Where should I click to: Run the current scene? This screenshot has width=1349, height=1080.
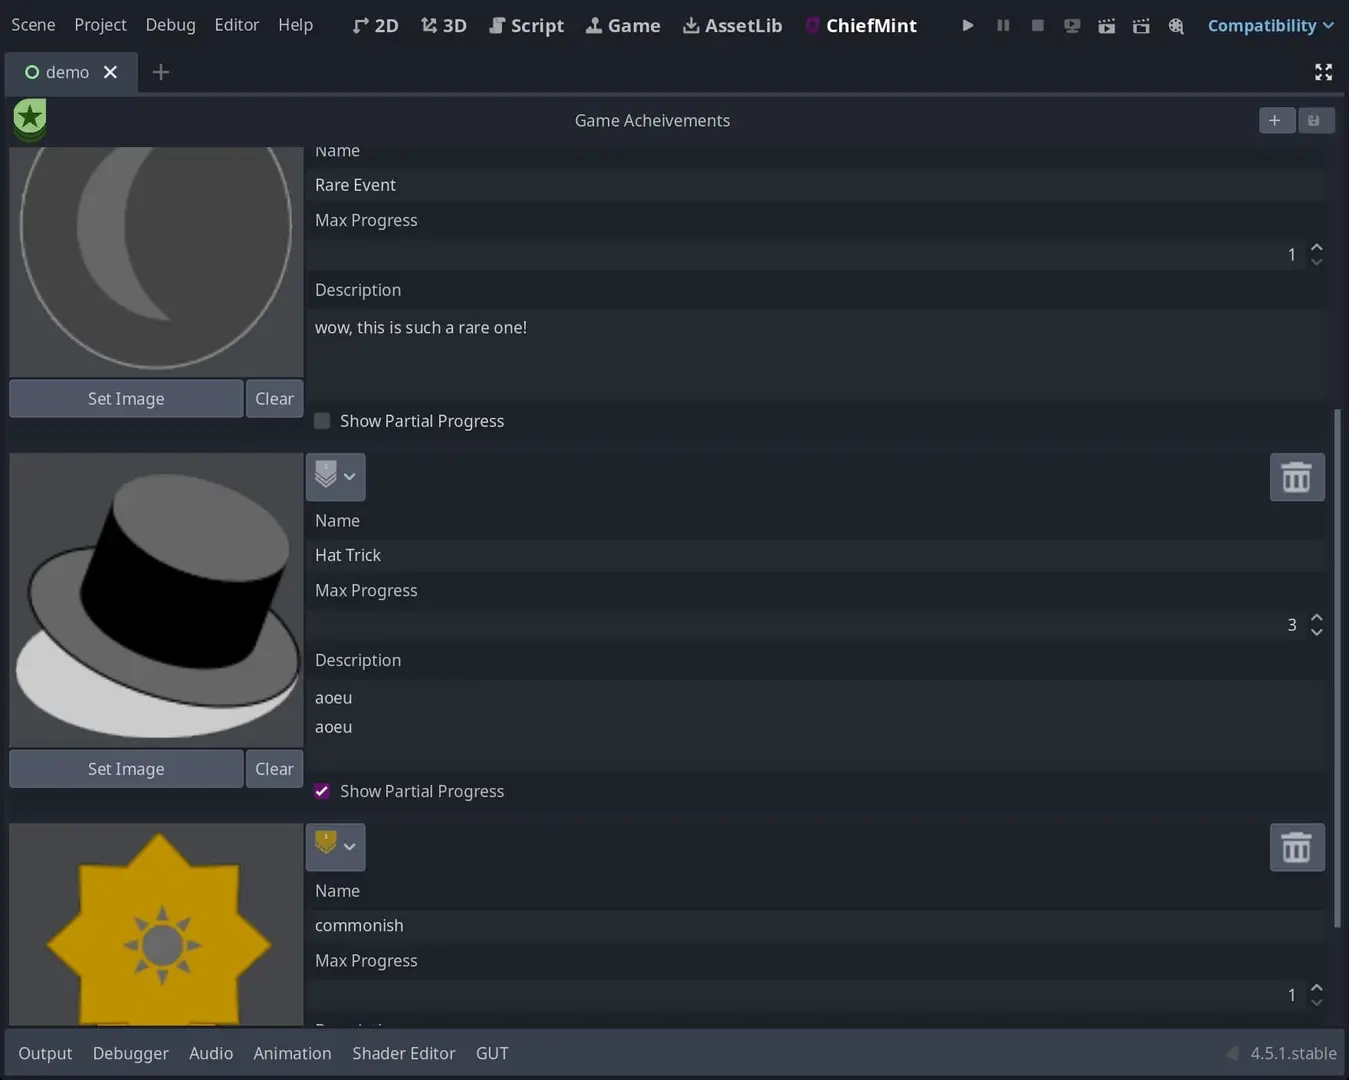pyautogui.click(x=1071, y=25)
